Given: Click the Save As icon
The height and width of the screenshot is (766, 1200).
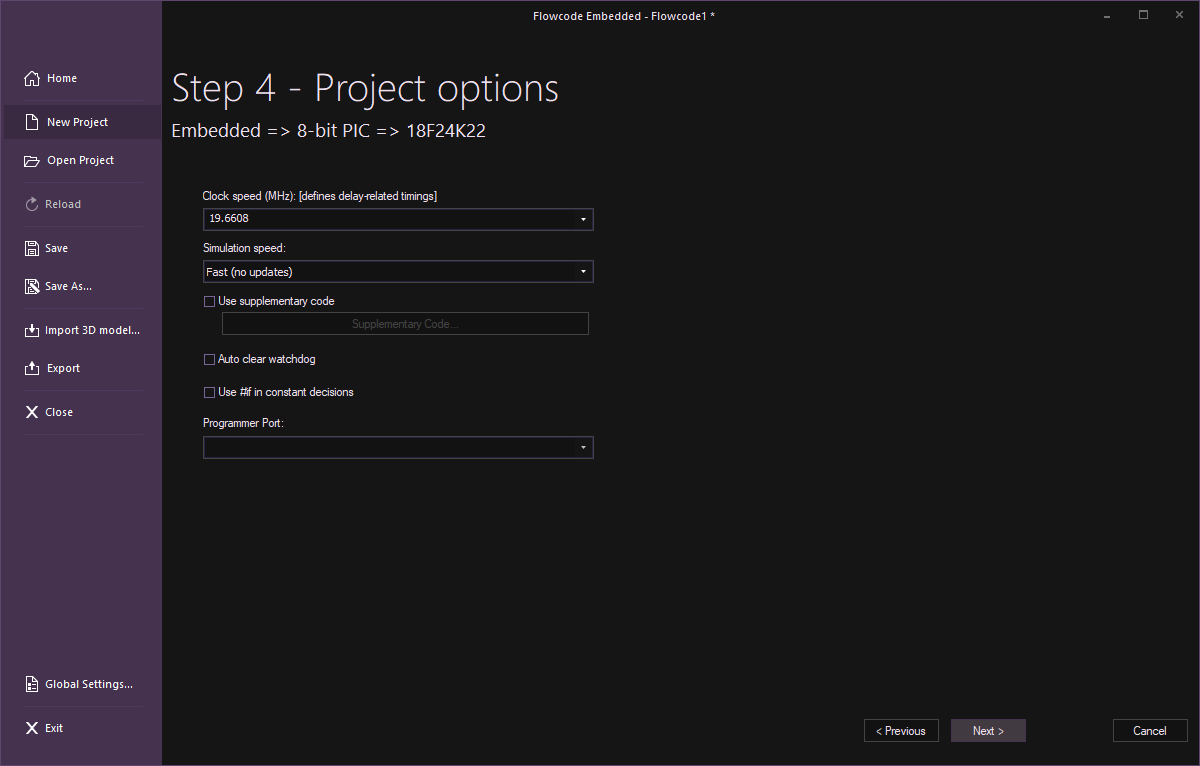Looking at the screenshot, I should point(32,286).
